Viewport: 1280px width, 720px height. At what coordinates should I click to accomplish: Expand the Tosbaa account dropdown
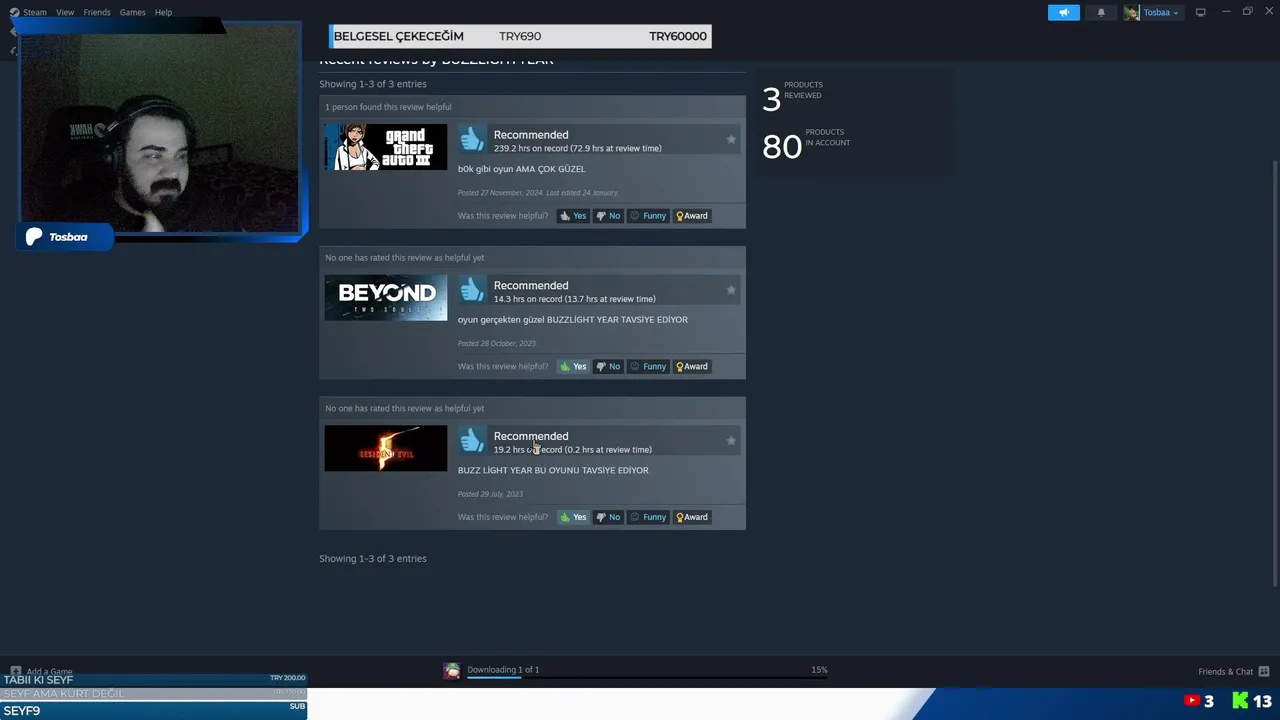[1161, 12]
